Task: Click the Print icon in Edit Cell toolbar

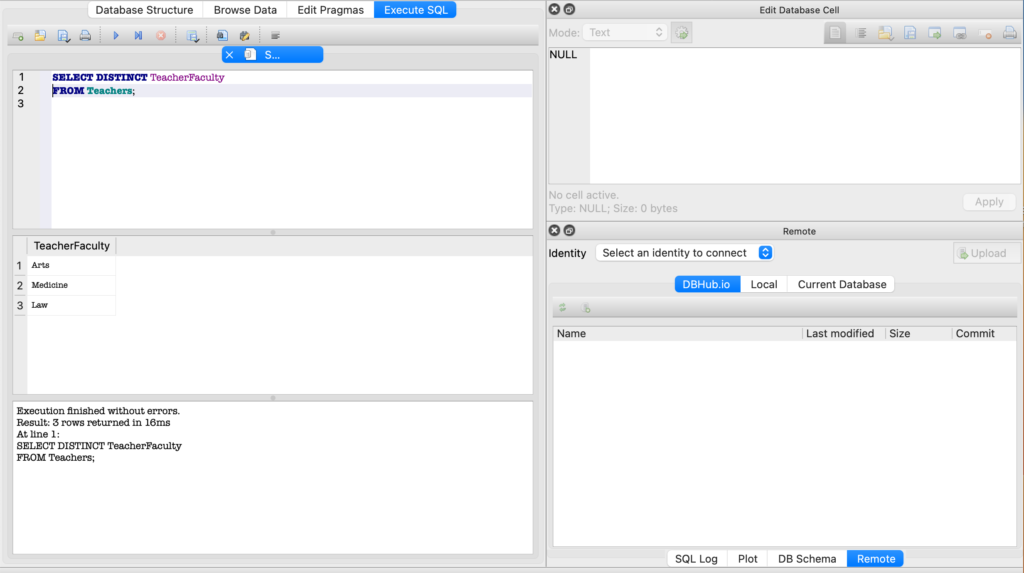Action: tap(1009, 33)
